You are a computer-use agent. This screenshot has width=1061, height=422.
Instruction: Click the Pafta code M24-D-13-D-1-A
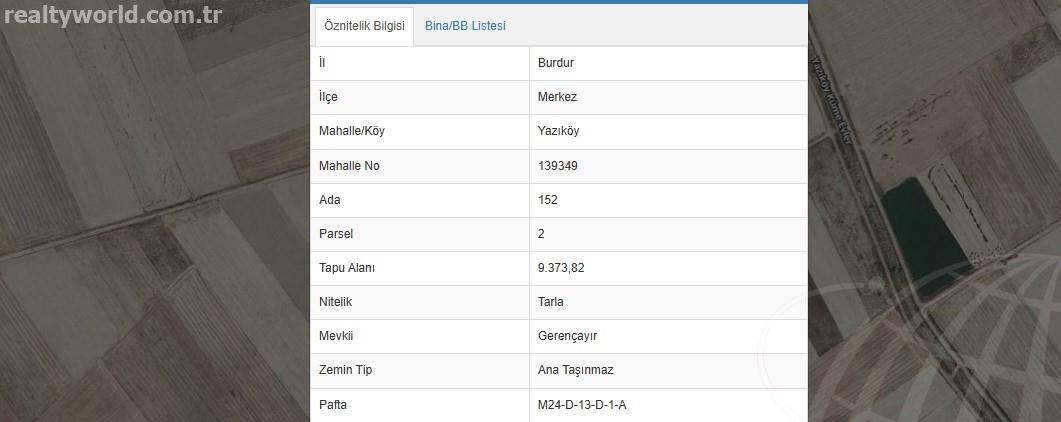582,405
